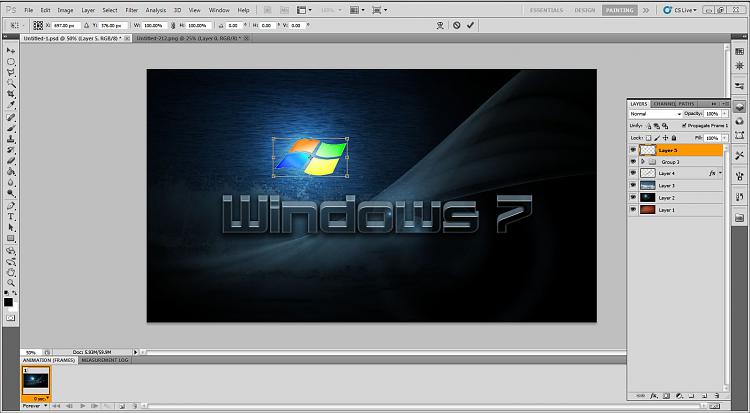Image resolution: width=750 pixels, height=413 pixels.
Task: Hide Layer 2 using eye icon
Action: (633, 197)
